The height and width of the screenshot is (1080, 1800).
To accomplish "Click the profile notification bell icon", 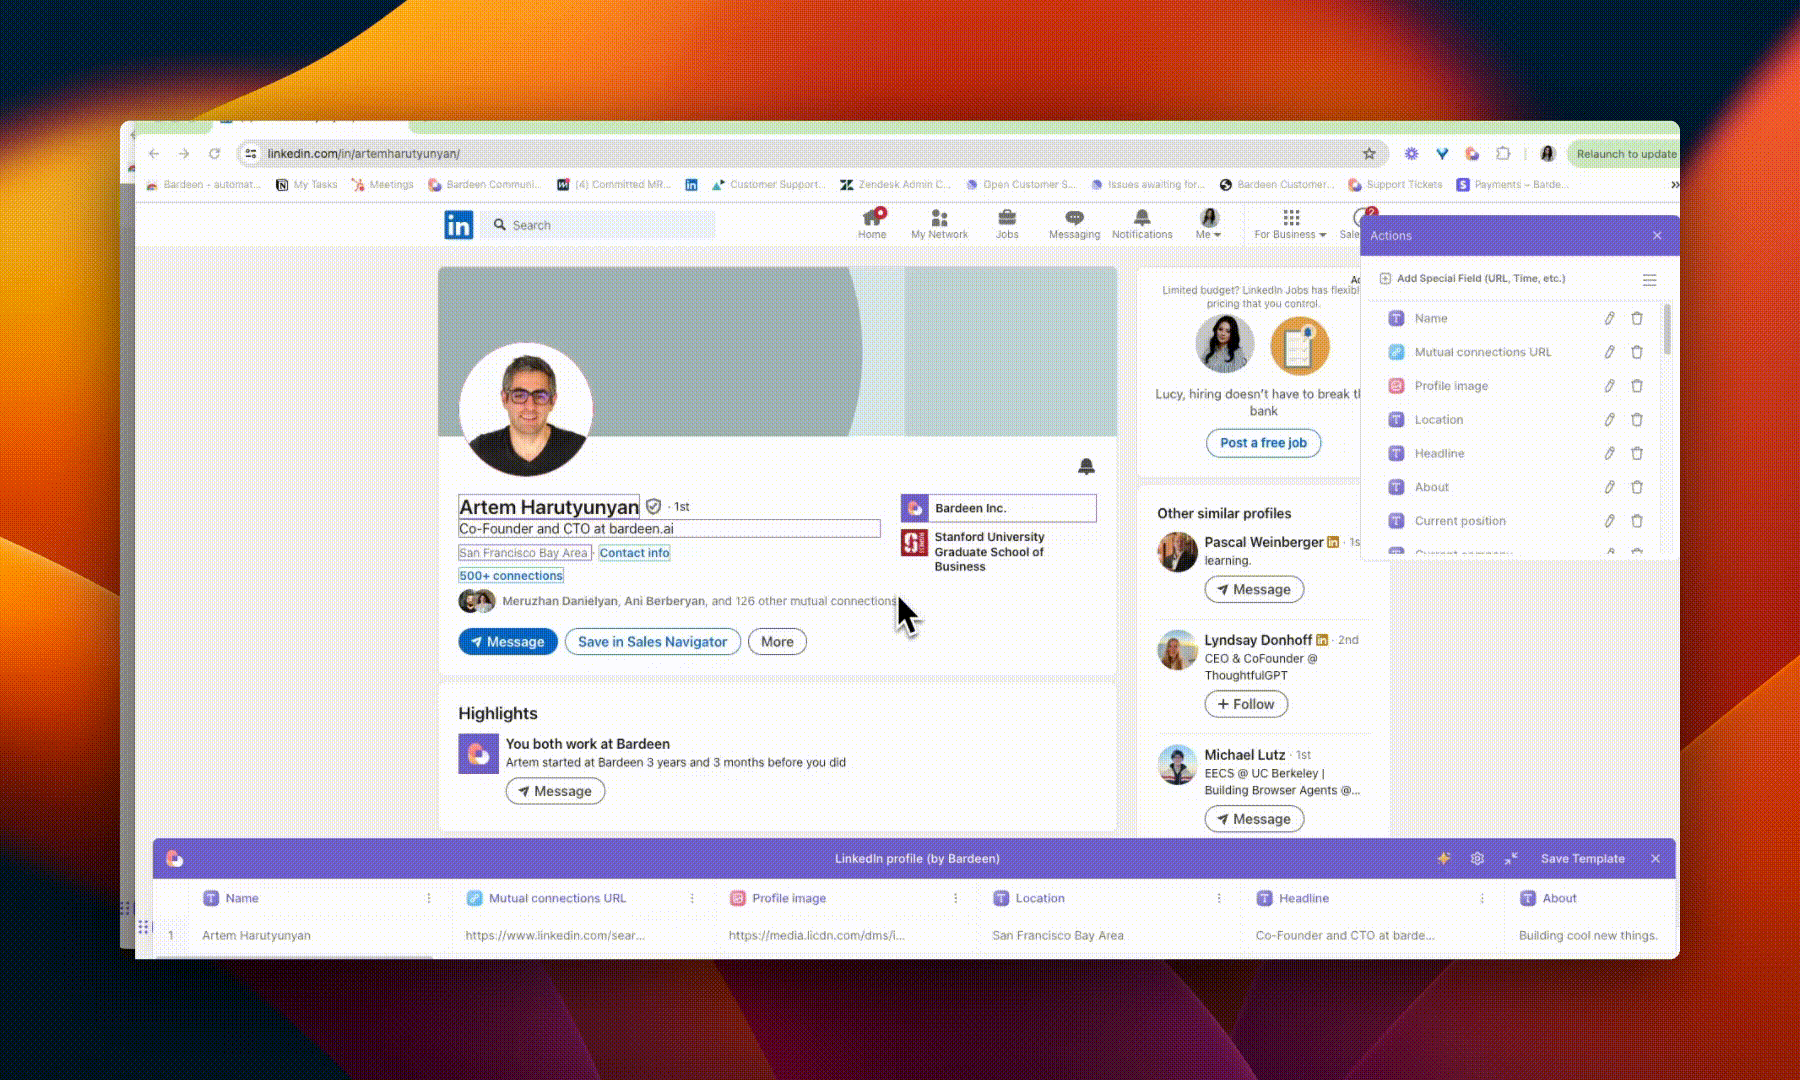I will pyautogui.click(x=1086, y=466).
